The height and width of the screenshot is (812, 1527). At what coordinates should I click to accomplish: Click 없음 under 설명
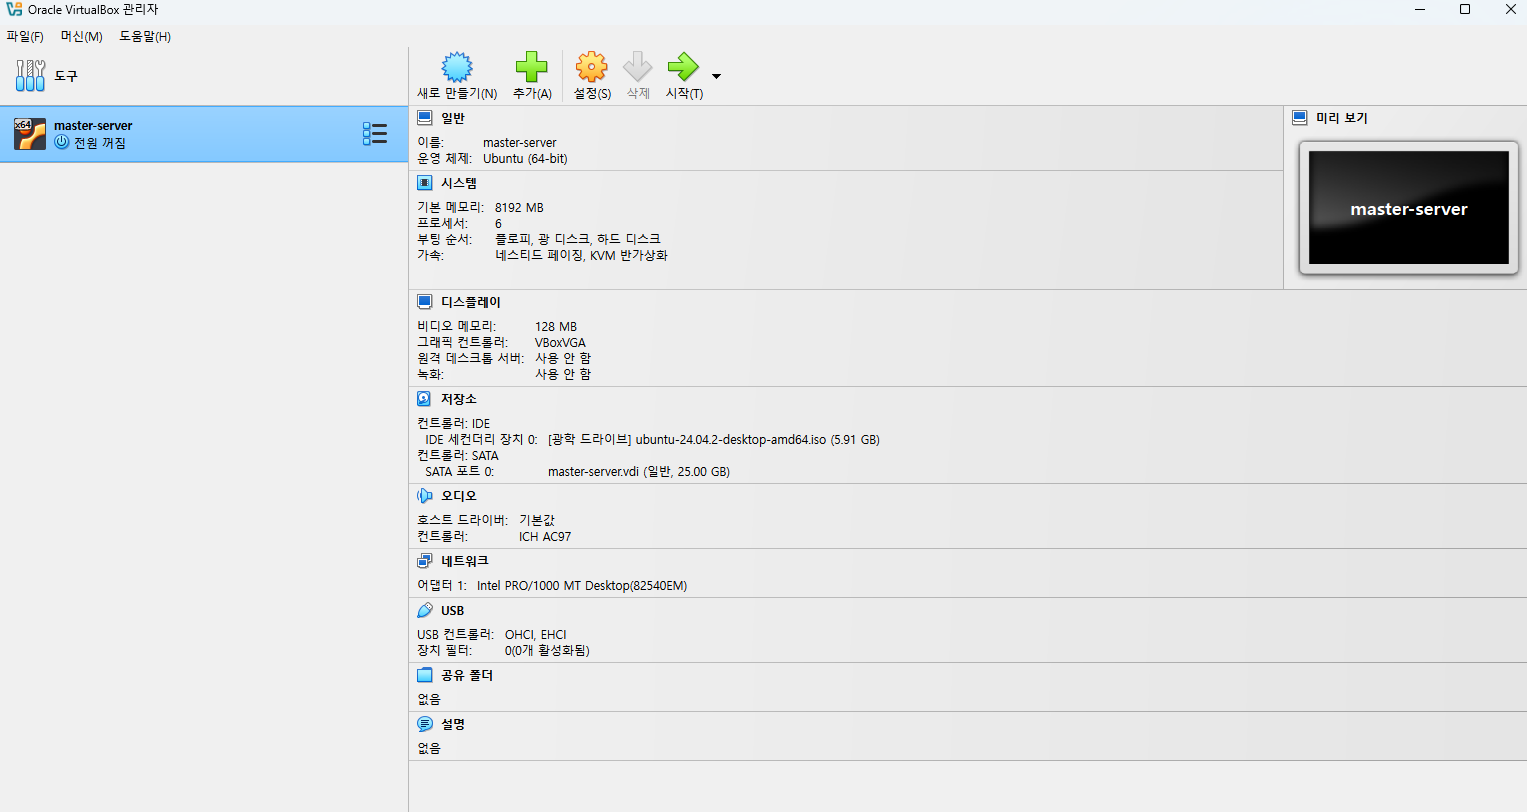click(429, 749)
